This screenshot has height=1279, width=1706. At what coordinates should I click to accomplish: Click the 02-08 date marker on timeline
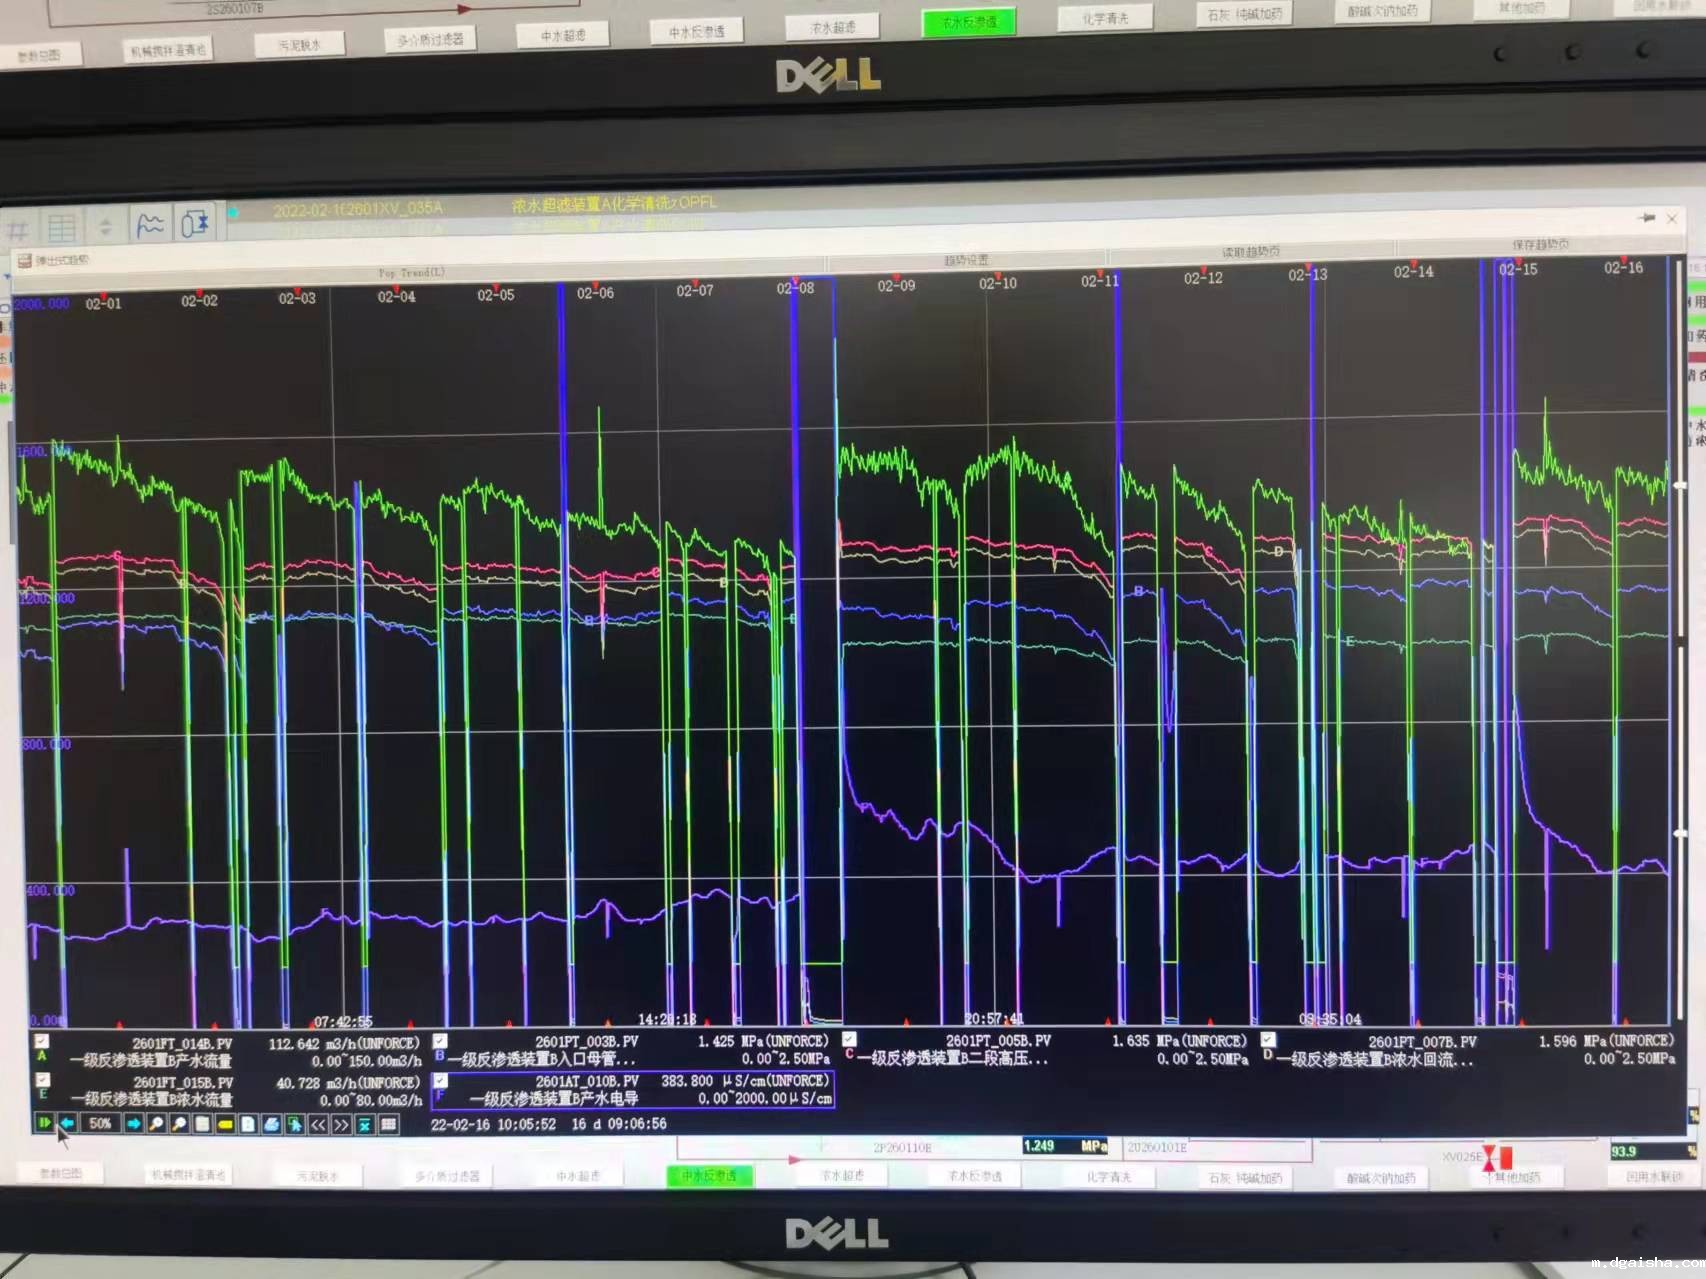(795, 289)
